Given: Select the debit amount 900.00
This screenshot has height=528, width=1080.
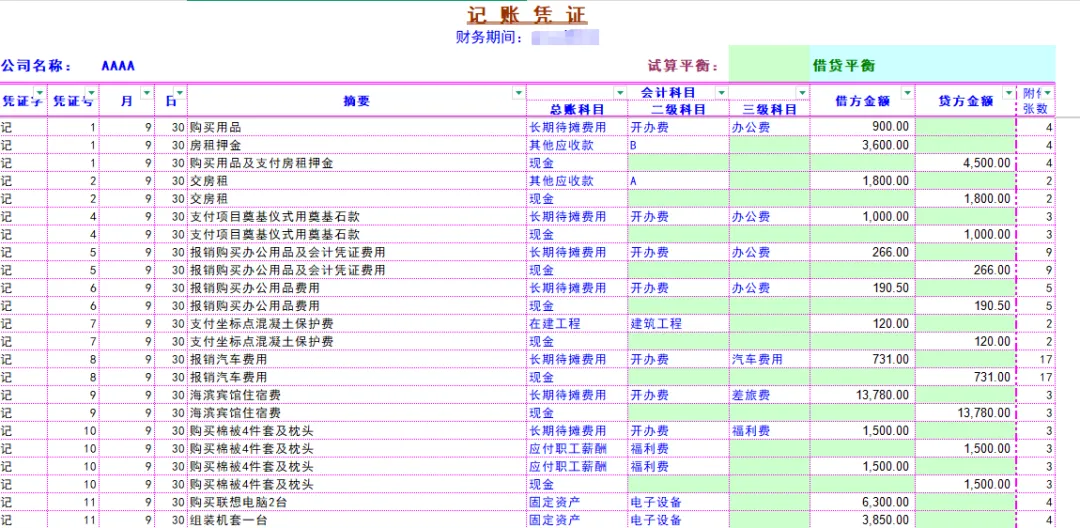Looking at the screenshot, I should [x=862, y=127].
